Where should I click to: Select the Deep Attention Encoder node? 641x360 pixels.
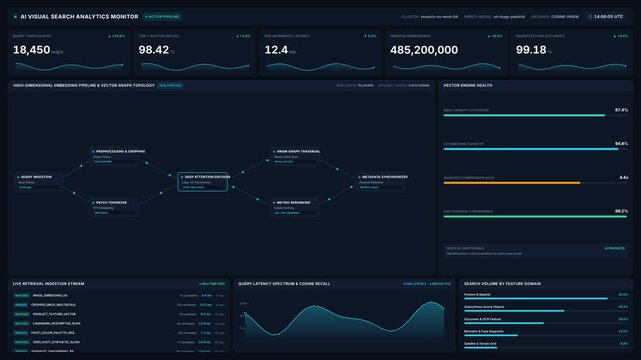203,182
